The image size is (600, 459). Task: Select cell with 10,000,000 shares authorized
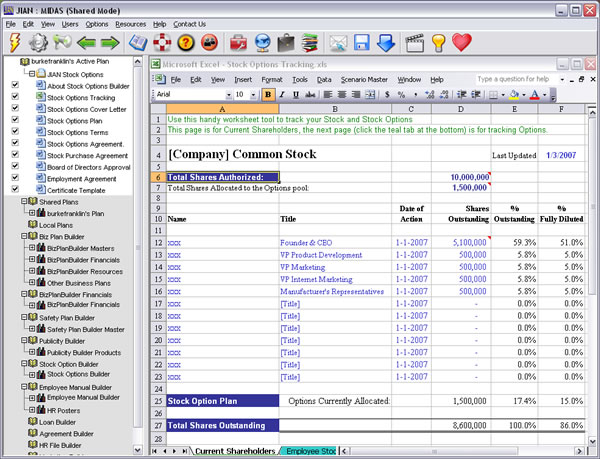click(x=461, y=177)
